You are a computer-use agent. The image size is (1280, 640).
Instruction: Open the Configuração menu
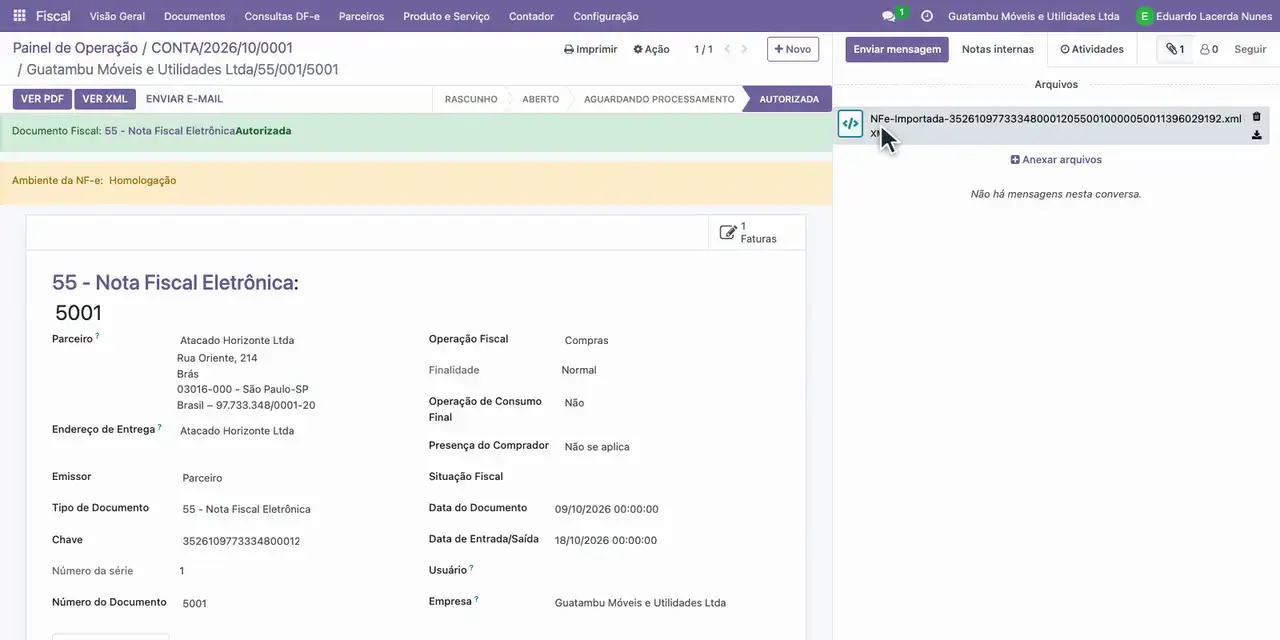[606, 16]
